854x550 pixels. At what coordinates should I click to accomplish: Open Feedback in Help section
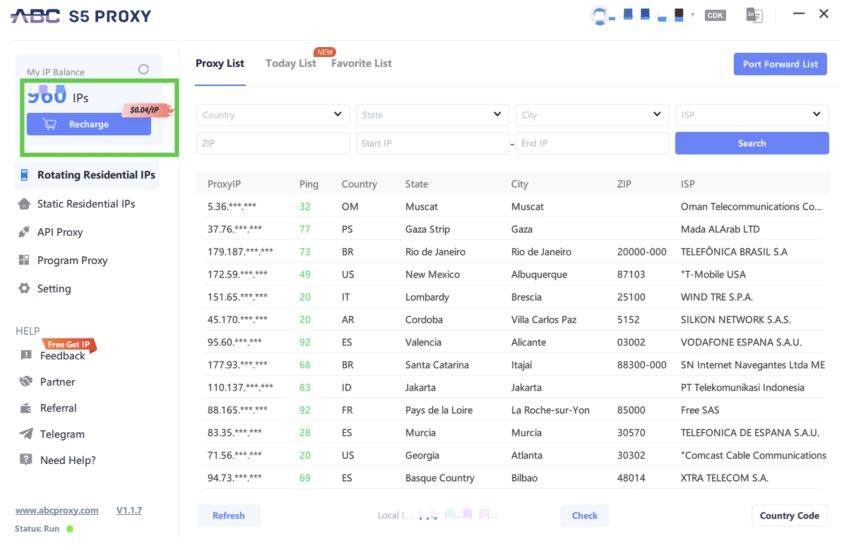tap(63, 356)
